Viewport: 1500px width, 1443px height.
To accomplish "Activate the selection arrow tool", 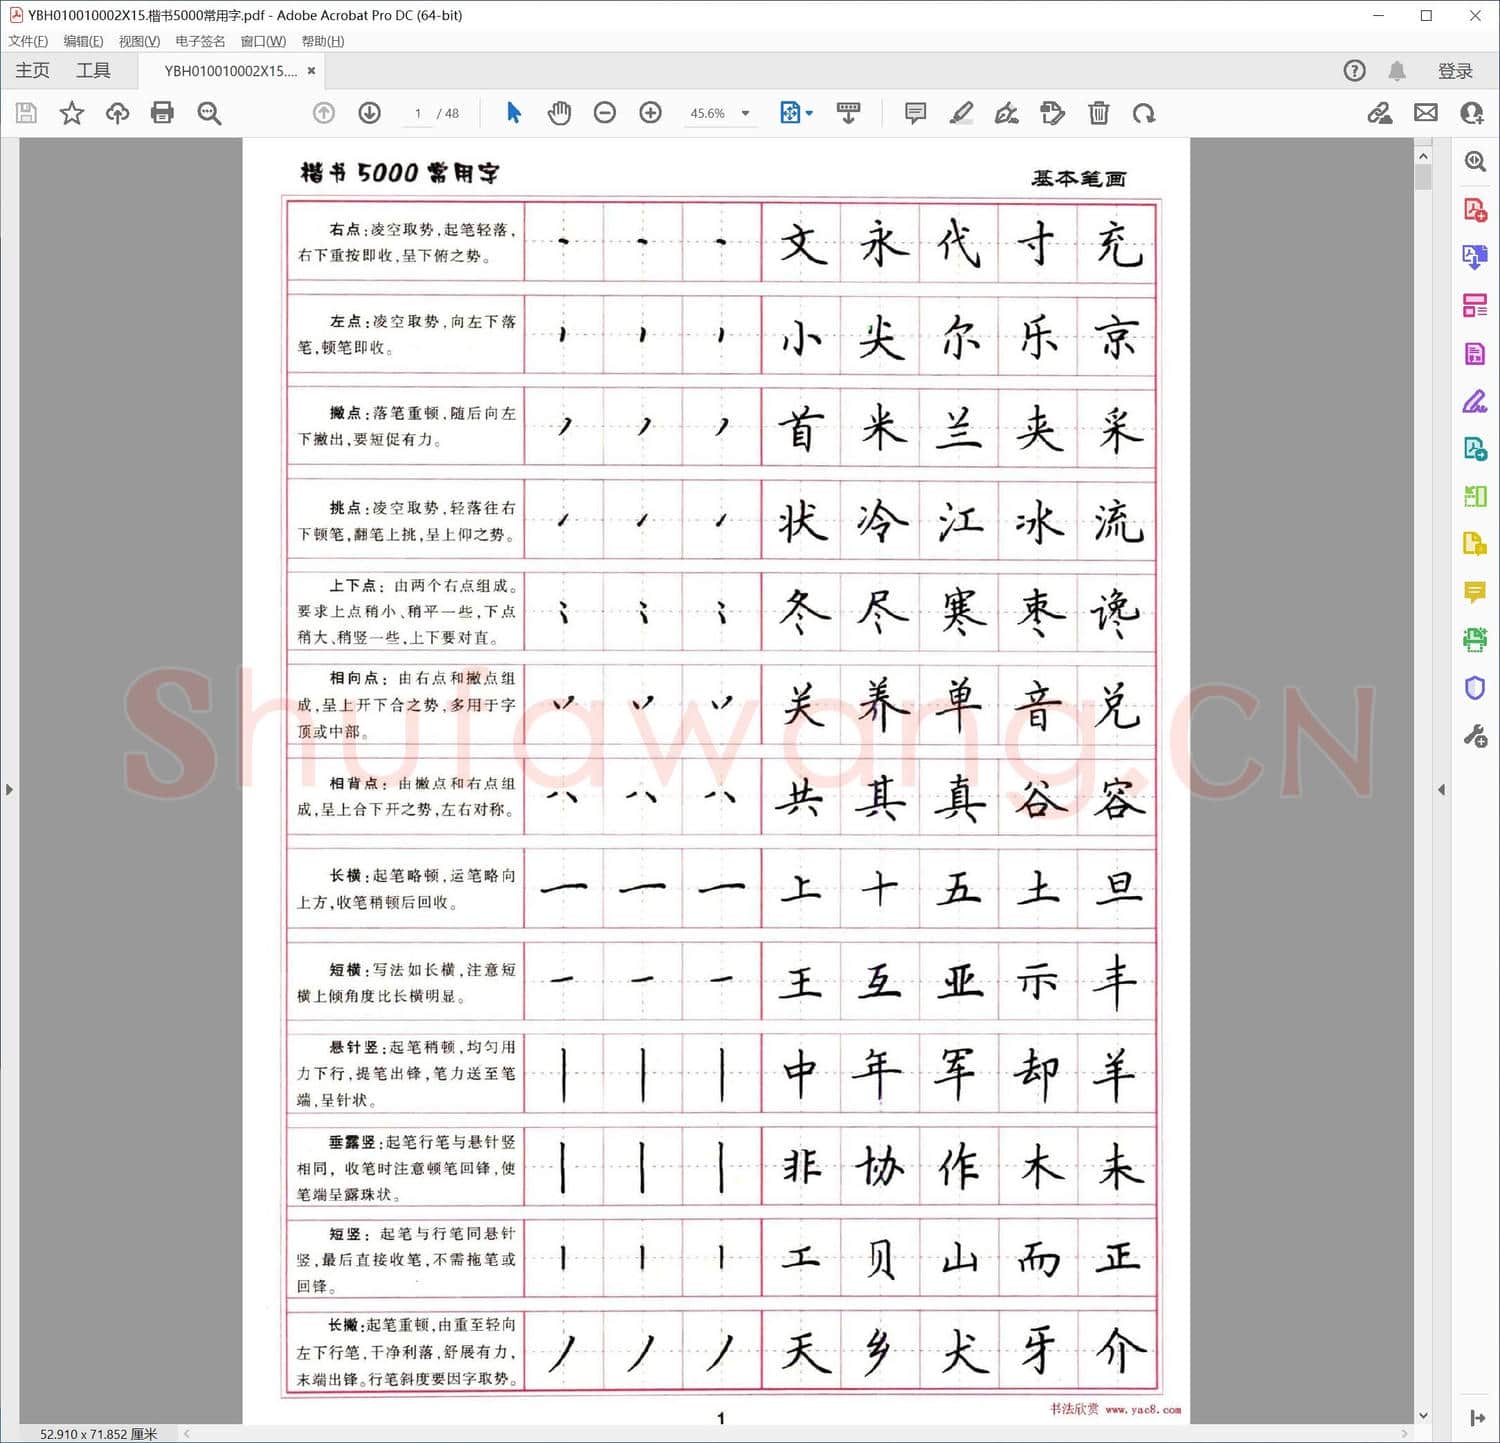I will click(514, 113).
